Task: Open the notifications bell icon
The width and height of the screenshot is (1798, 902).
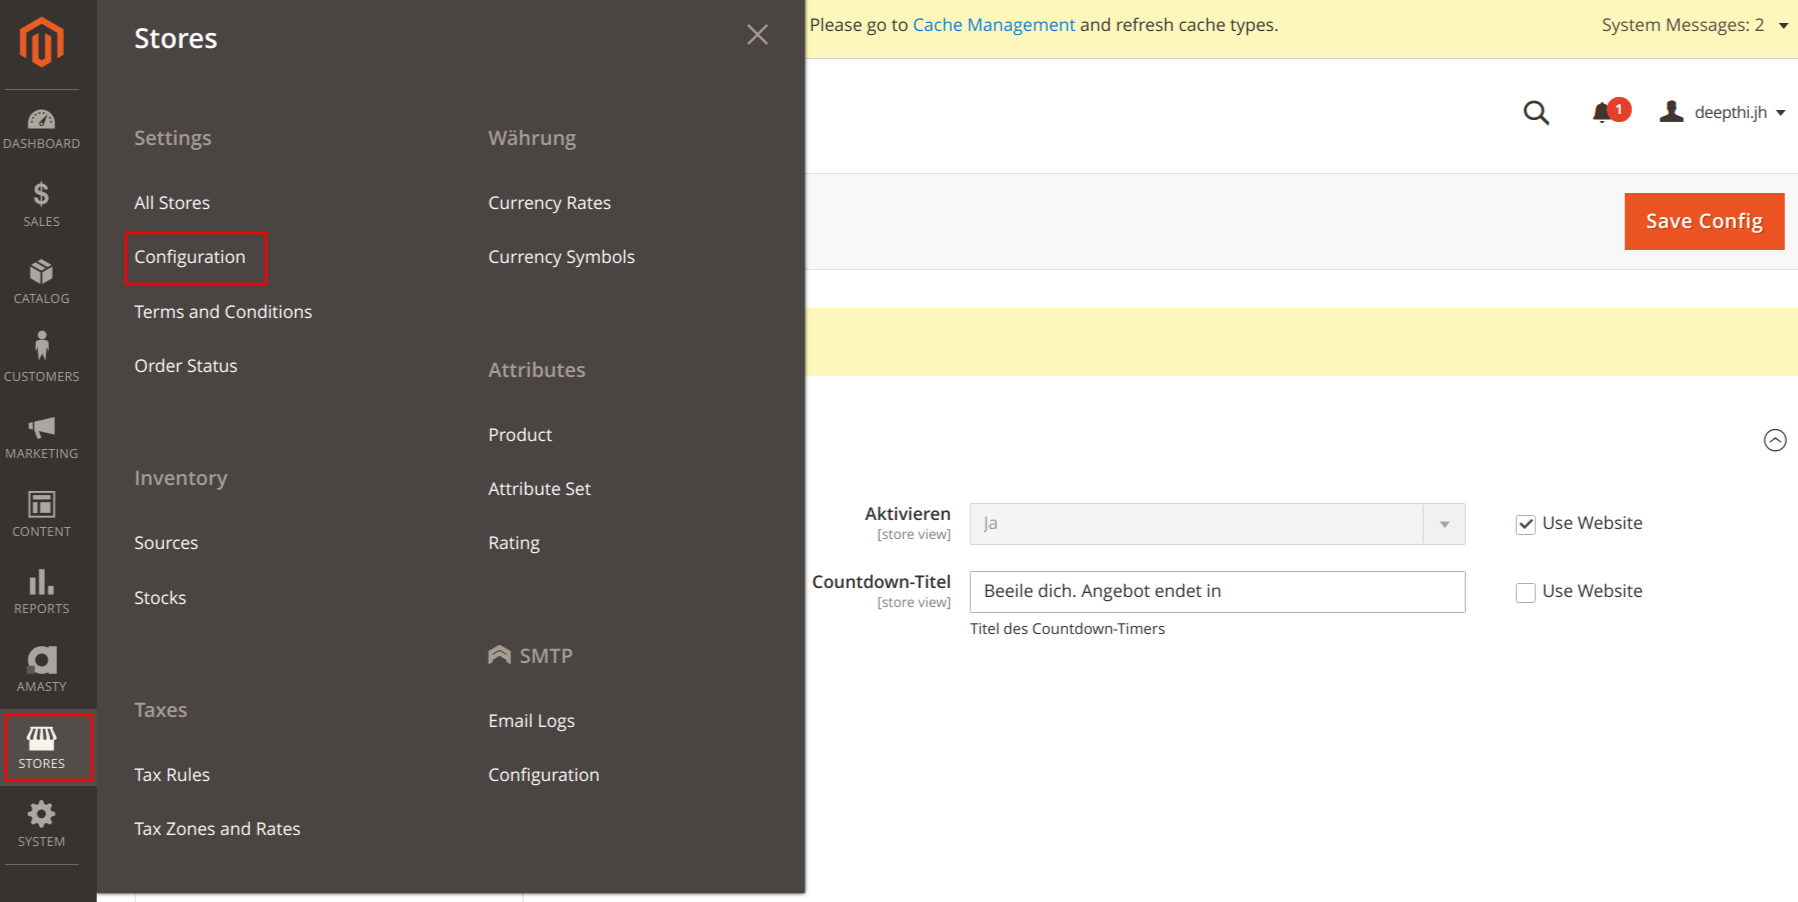Action: pos(1603,113)
